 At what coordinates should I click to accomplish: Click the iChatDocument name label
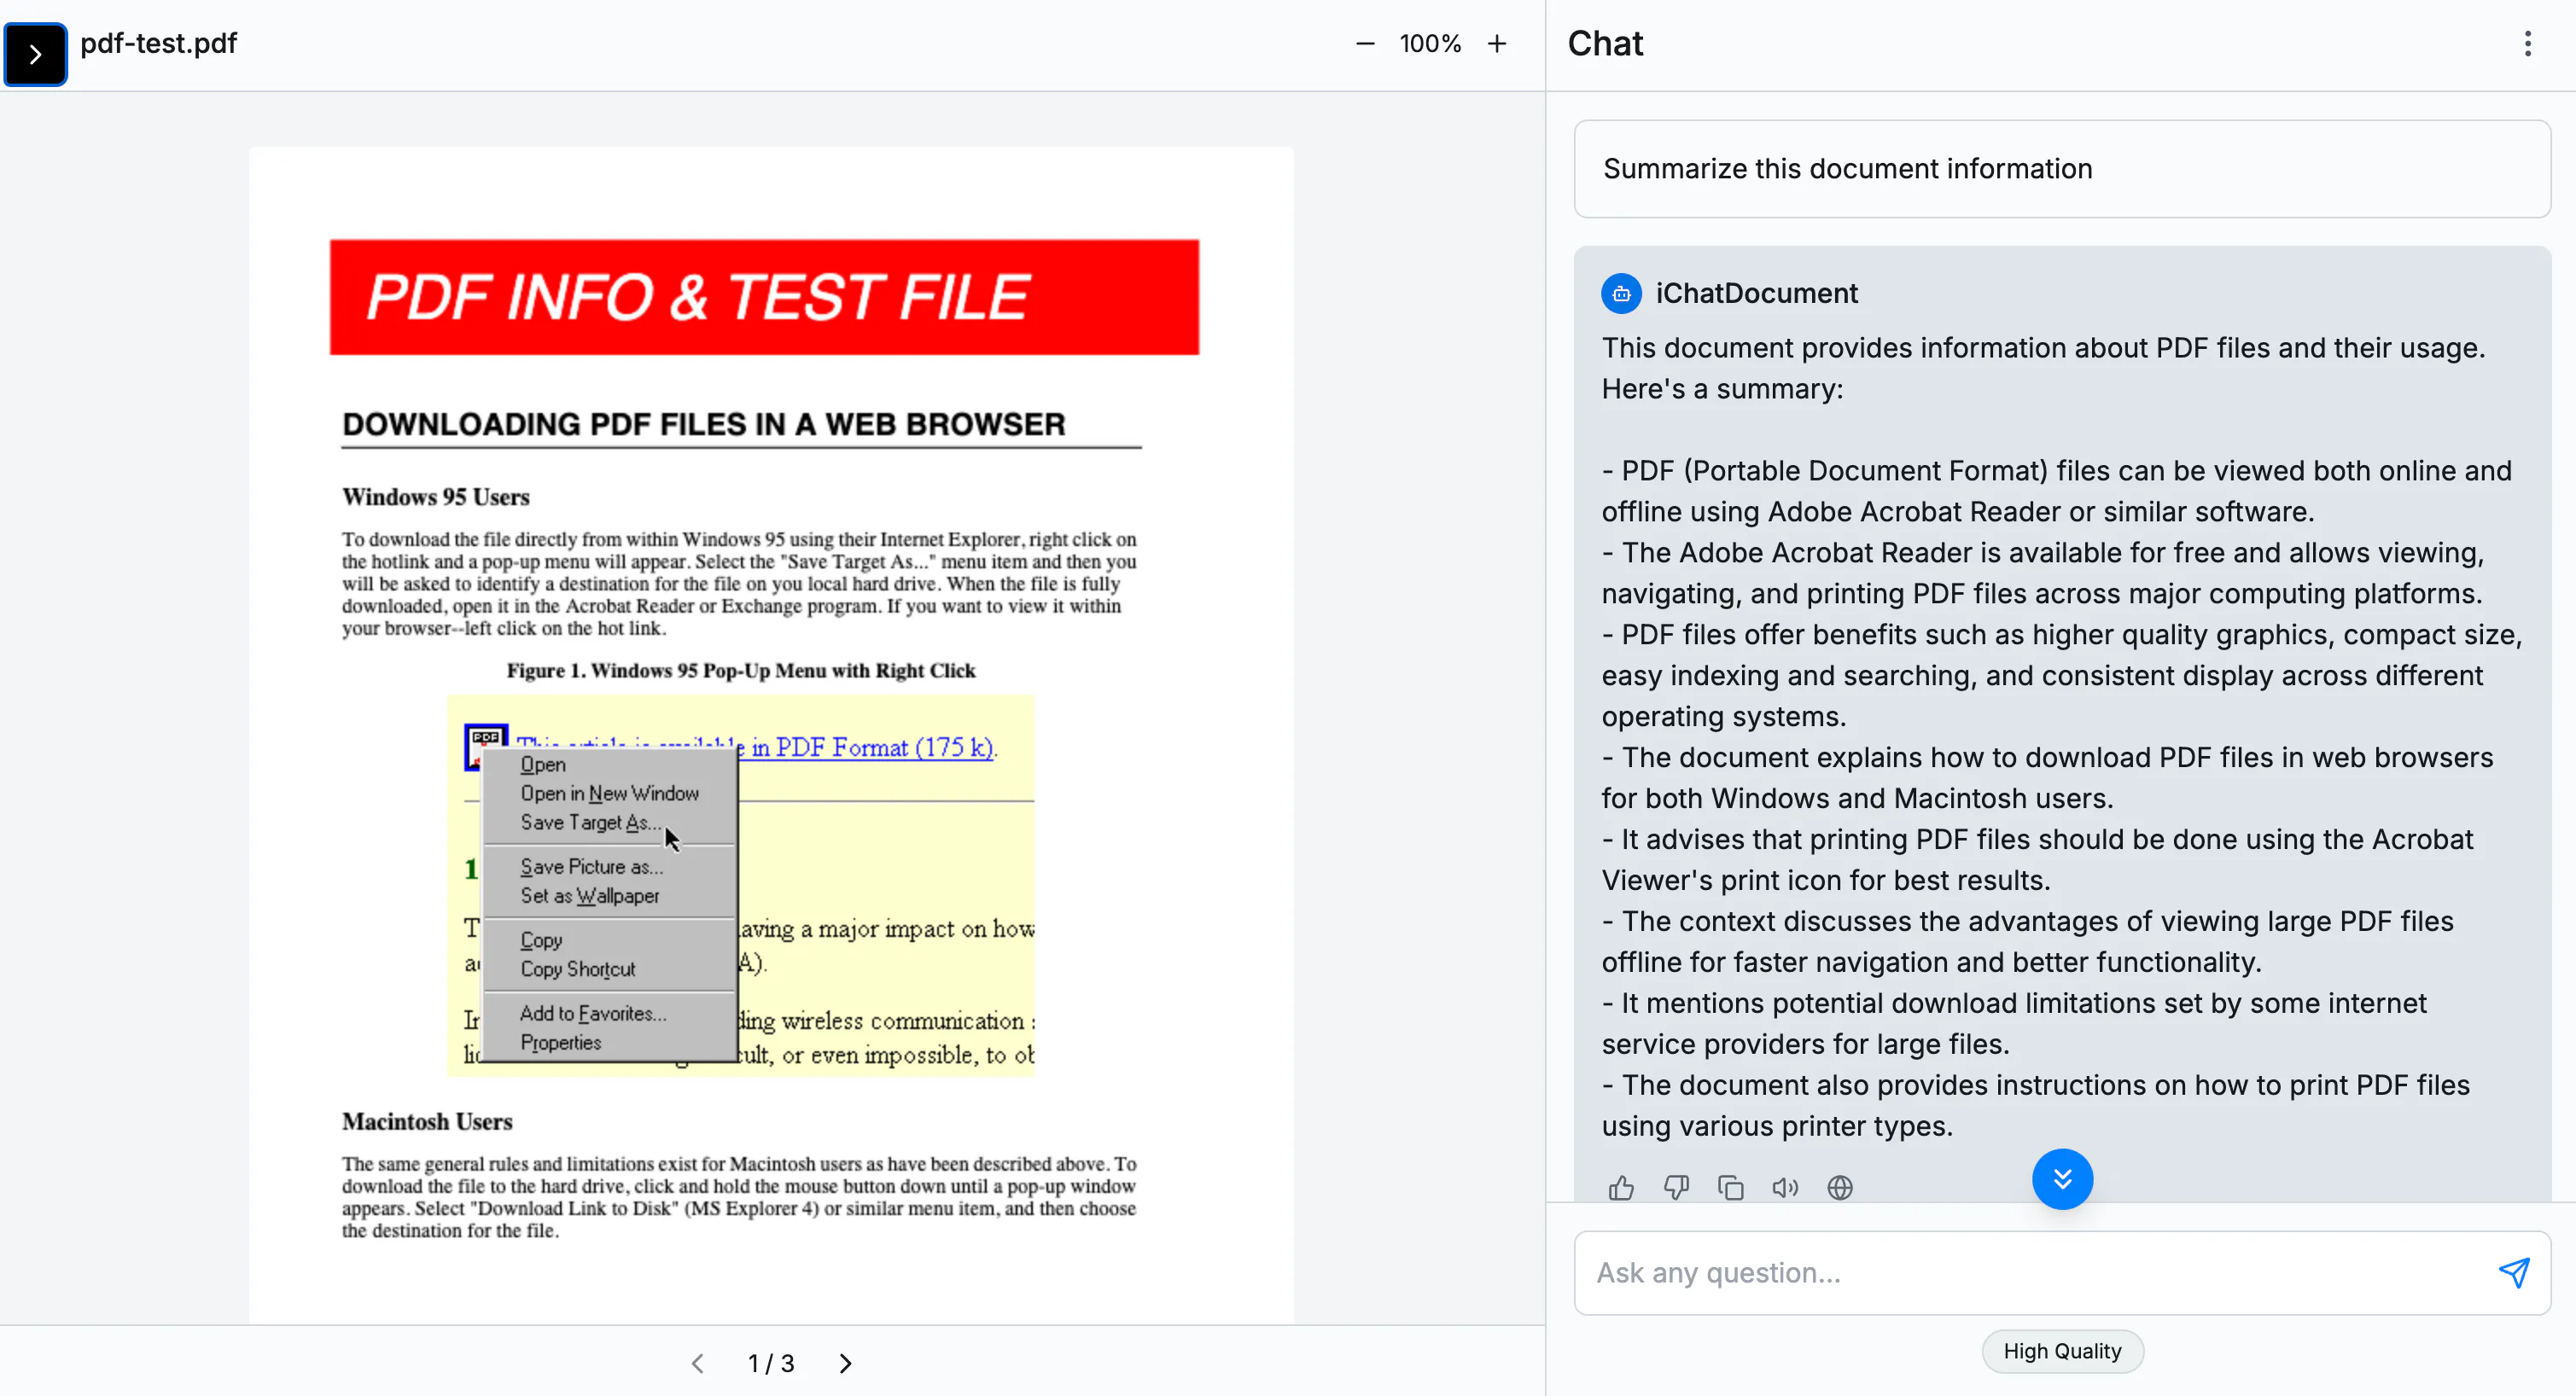click(x=1756, y=293)
